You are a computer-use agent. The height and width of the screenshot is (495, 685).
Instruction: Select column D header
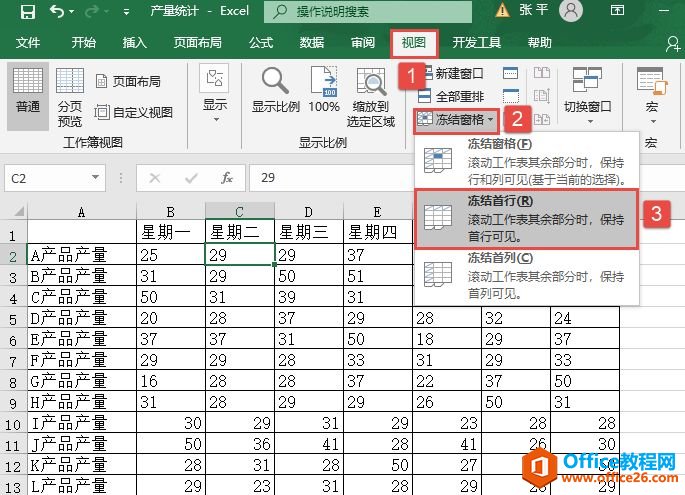click(x=309, y=212)
